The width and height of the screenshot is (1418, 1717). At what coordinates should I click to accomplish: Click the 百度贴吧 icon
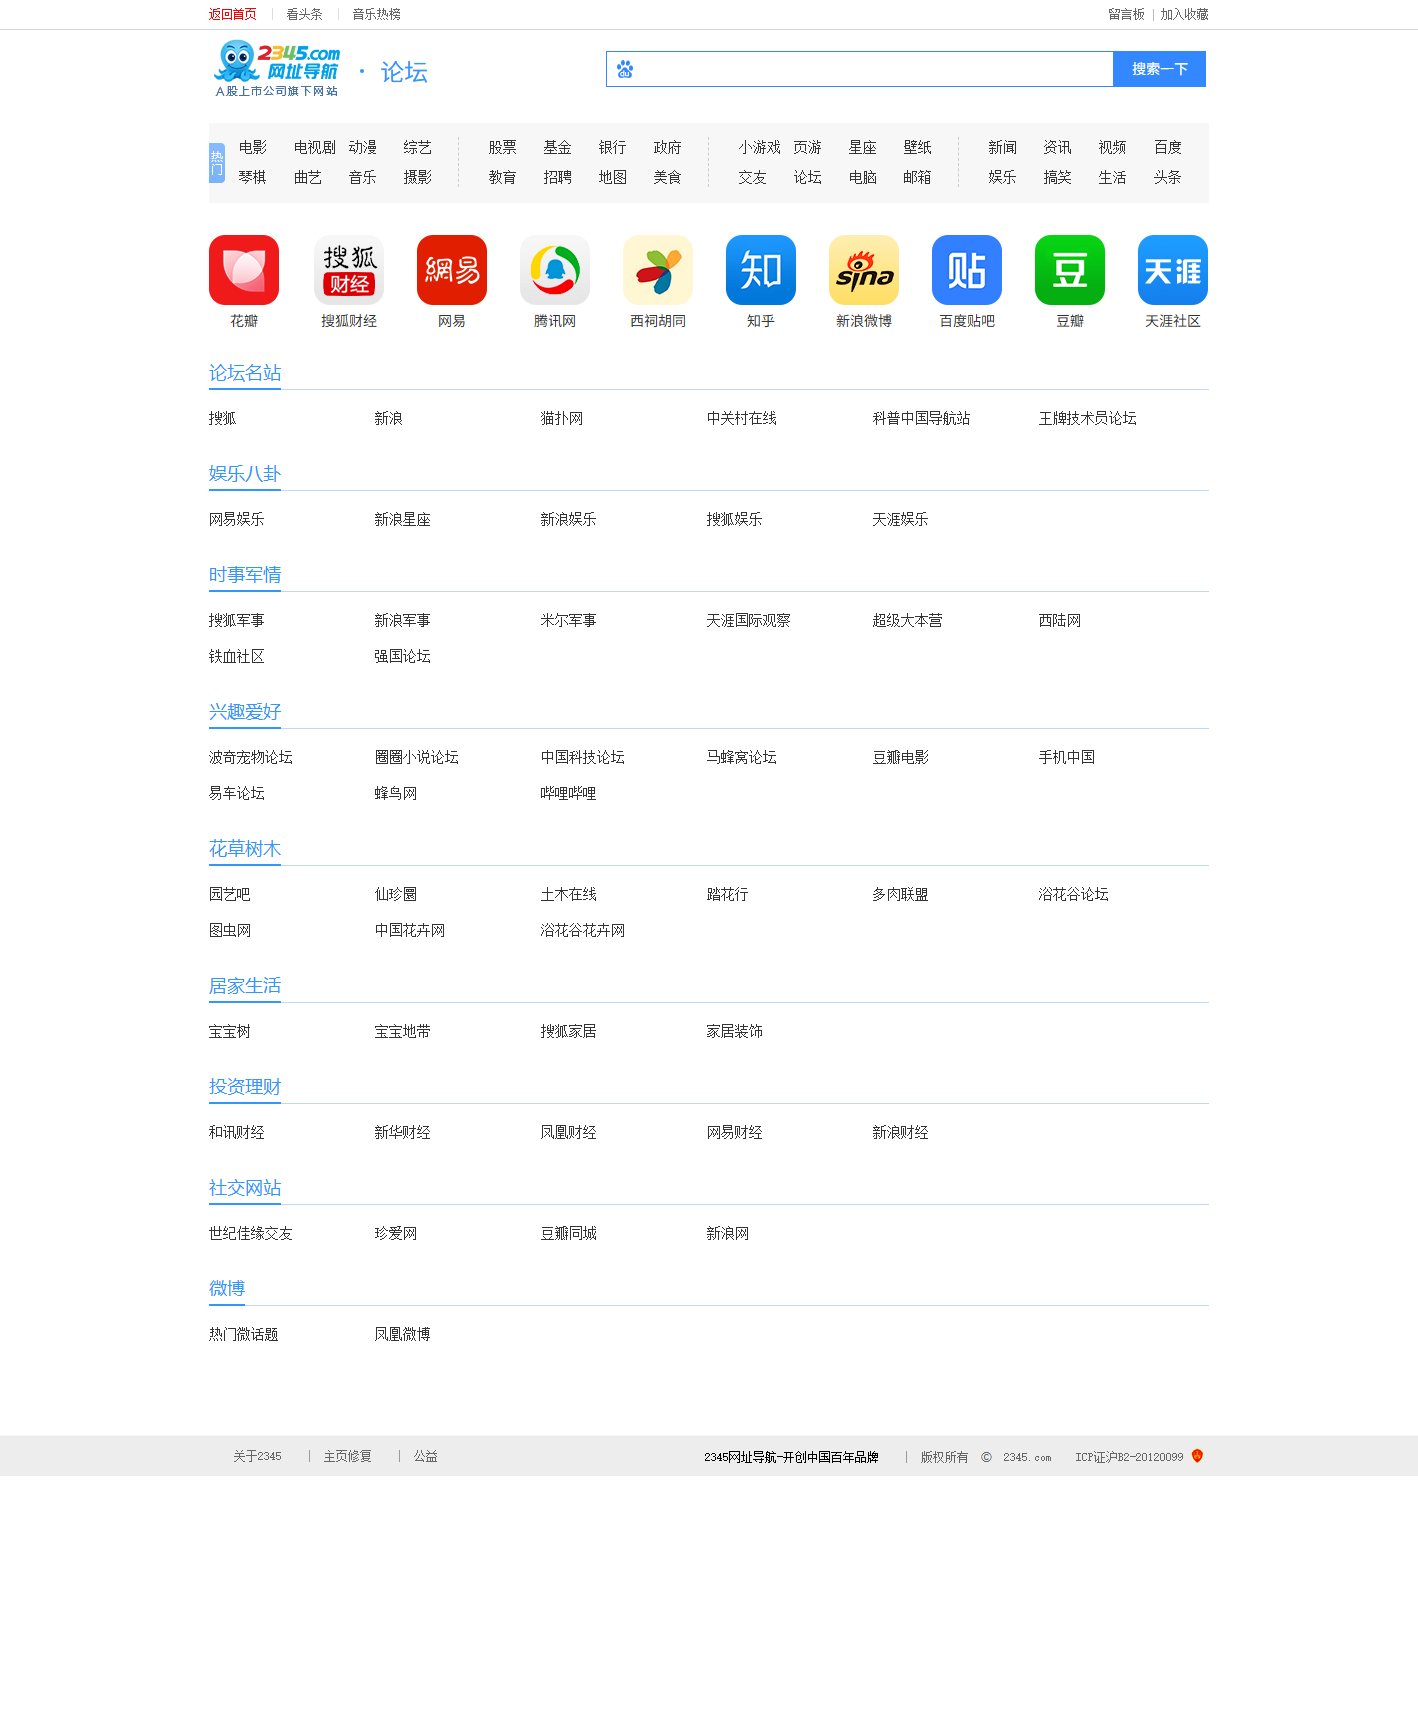click(x=967, y=270)
